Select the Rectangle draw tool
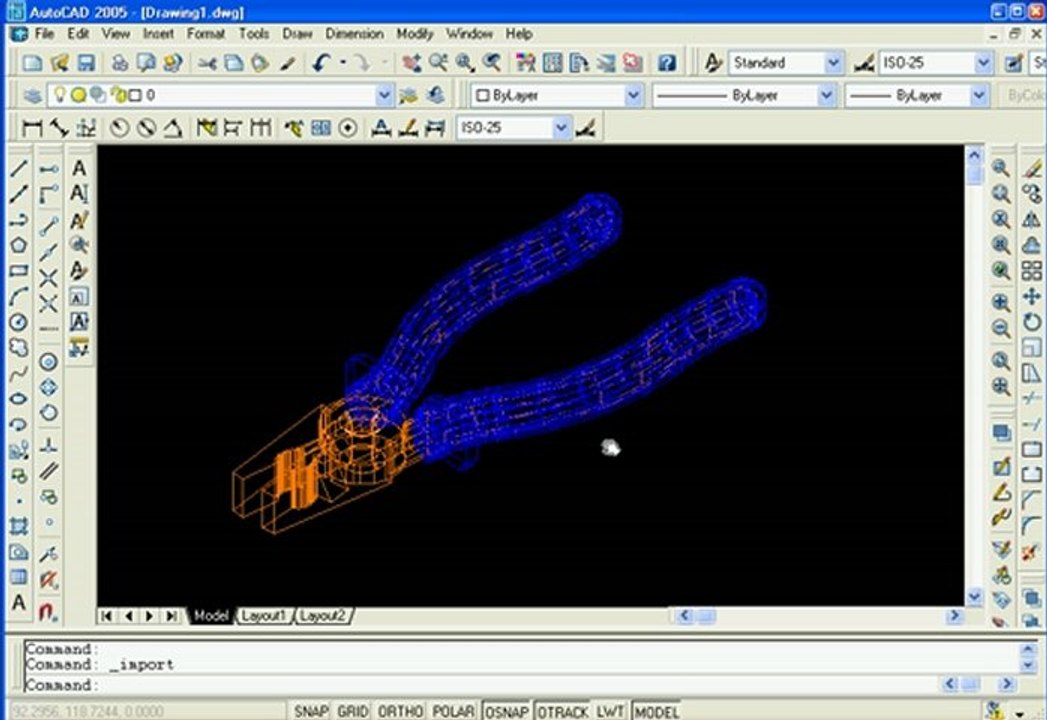 pos(19,271)
